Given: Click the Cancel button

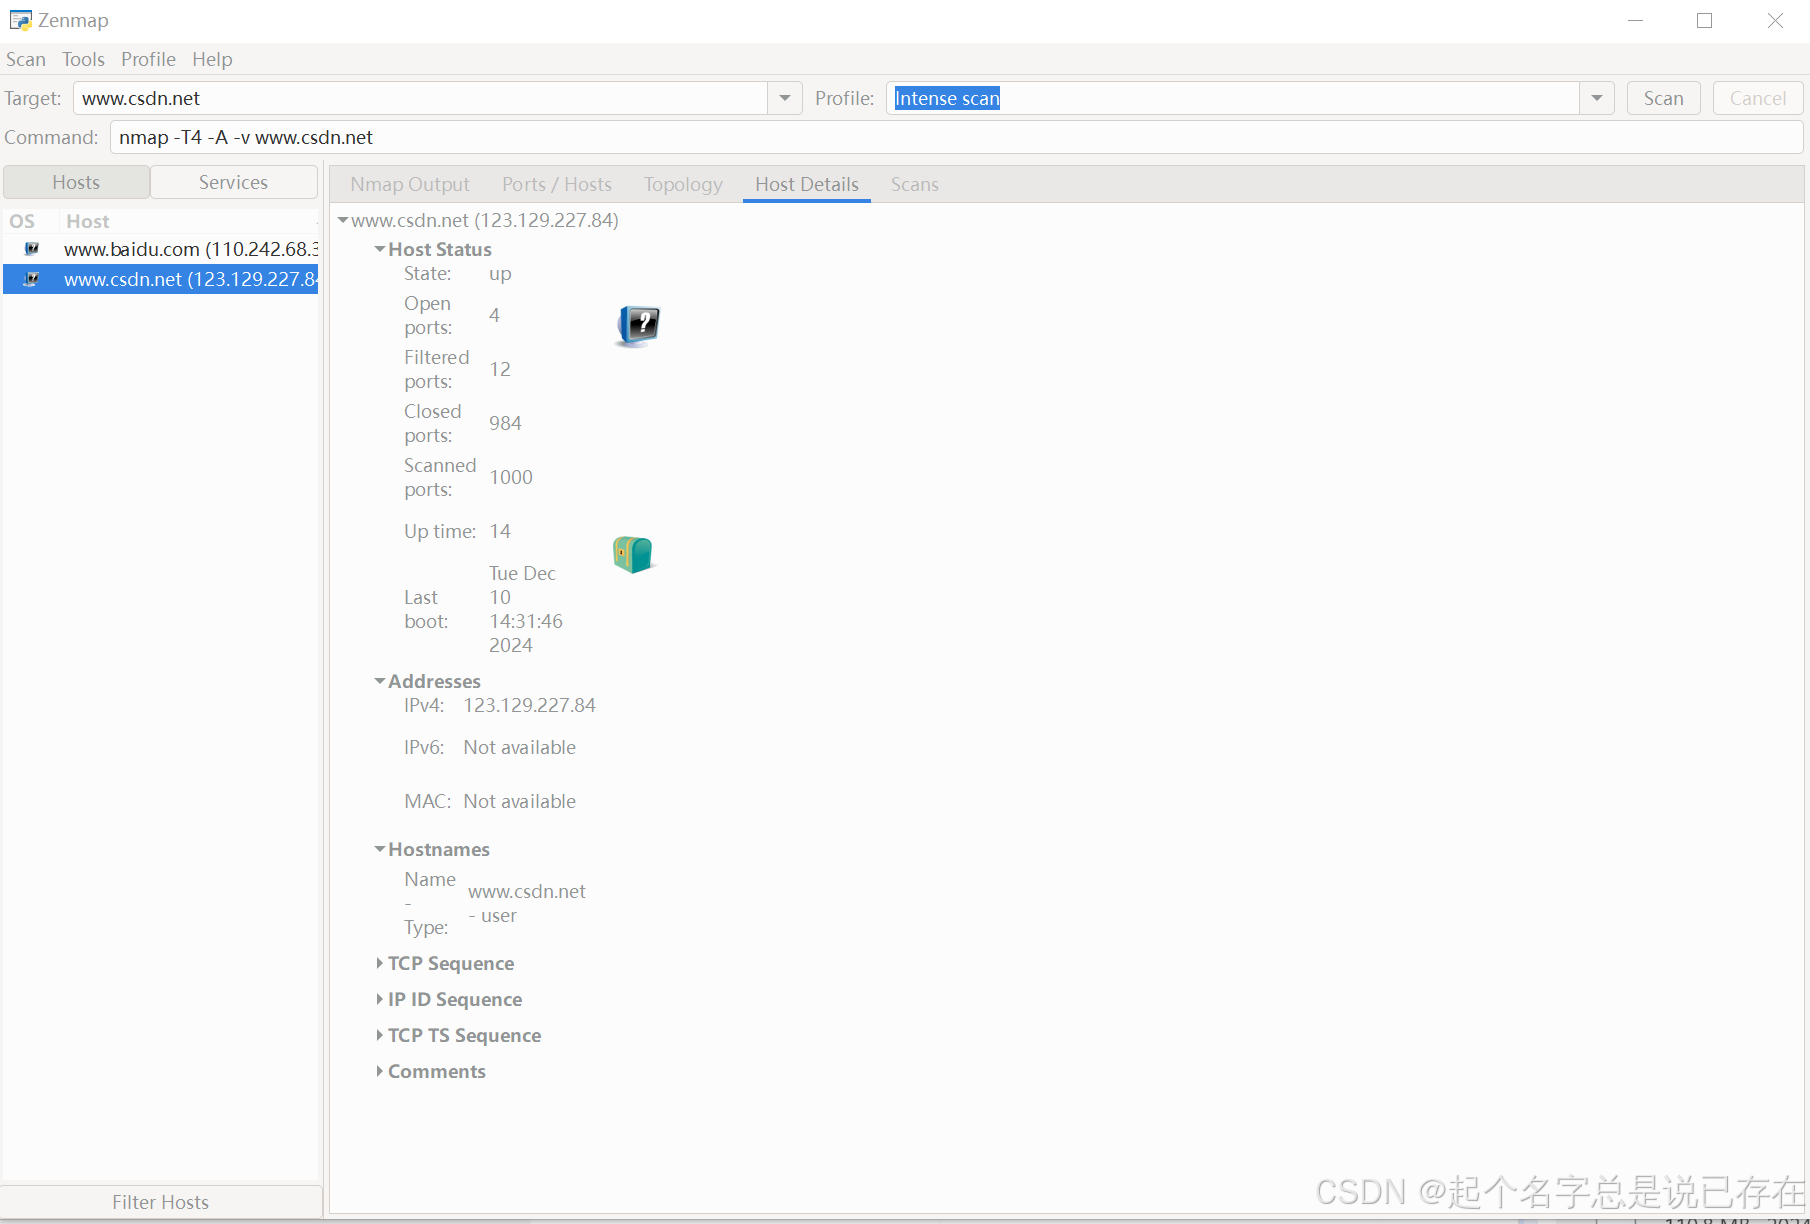Looking at the screenshot, I should (x=1758, y=98).
